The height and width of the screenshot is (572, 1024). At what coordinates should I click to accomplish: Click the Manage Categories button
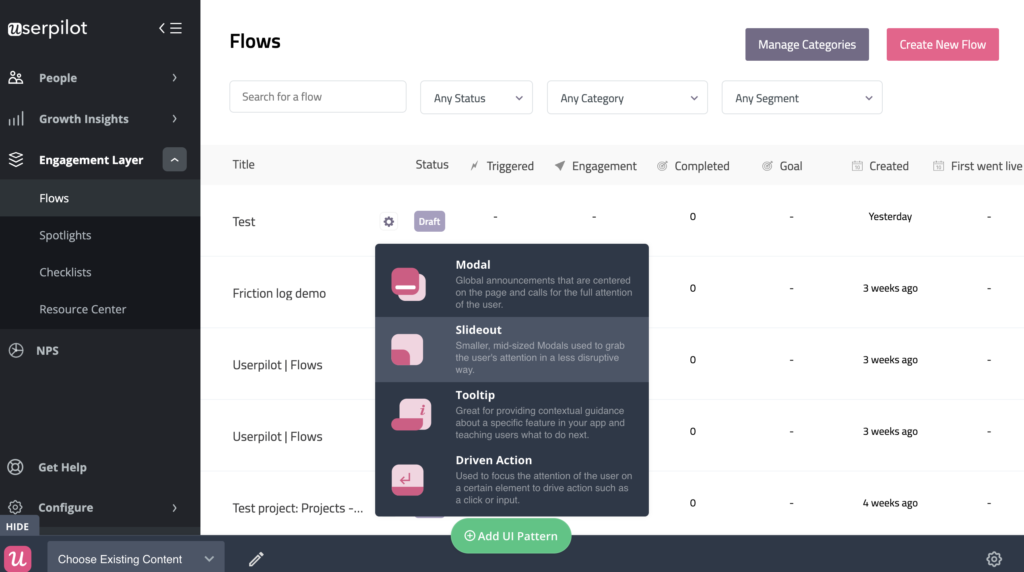click(x=807, y=44)
